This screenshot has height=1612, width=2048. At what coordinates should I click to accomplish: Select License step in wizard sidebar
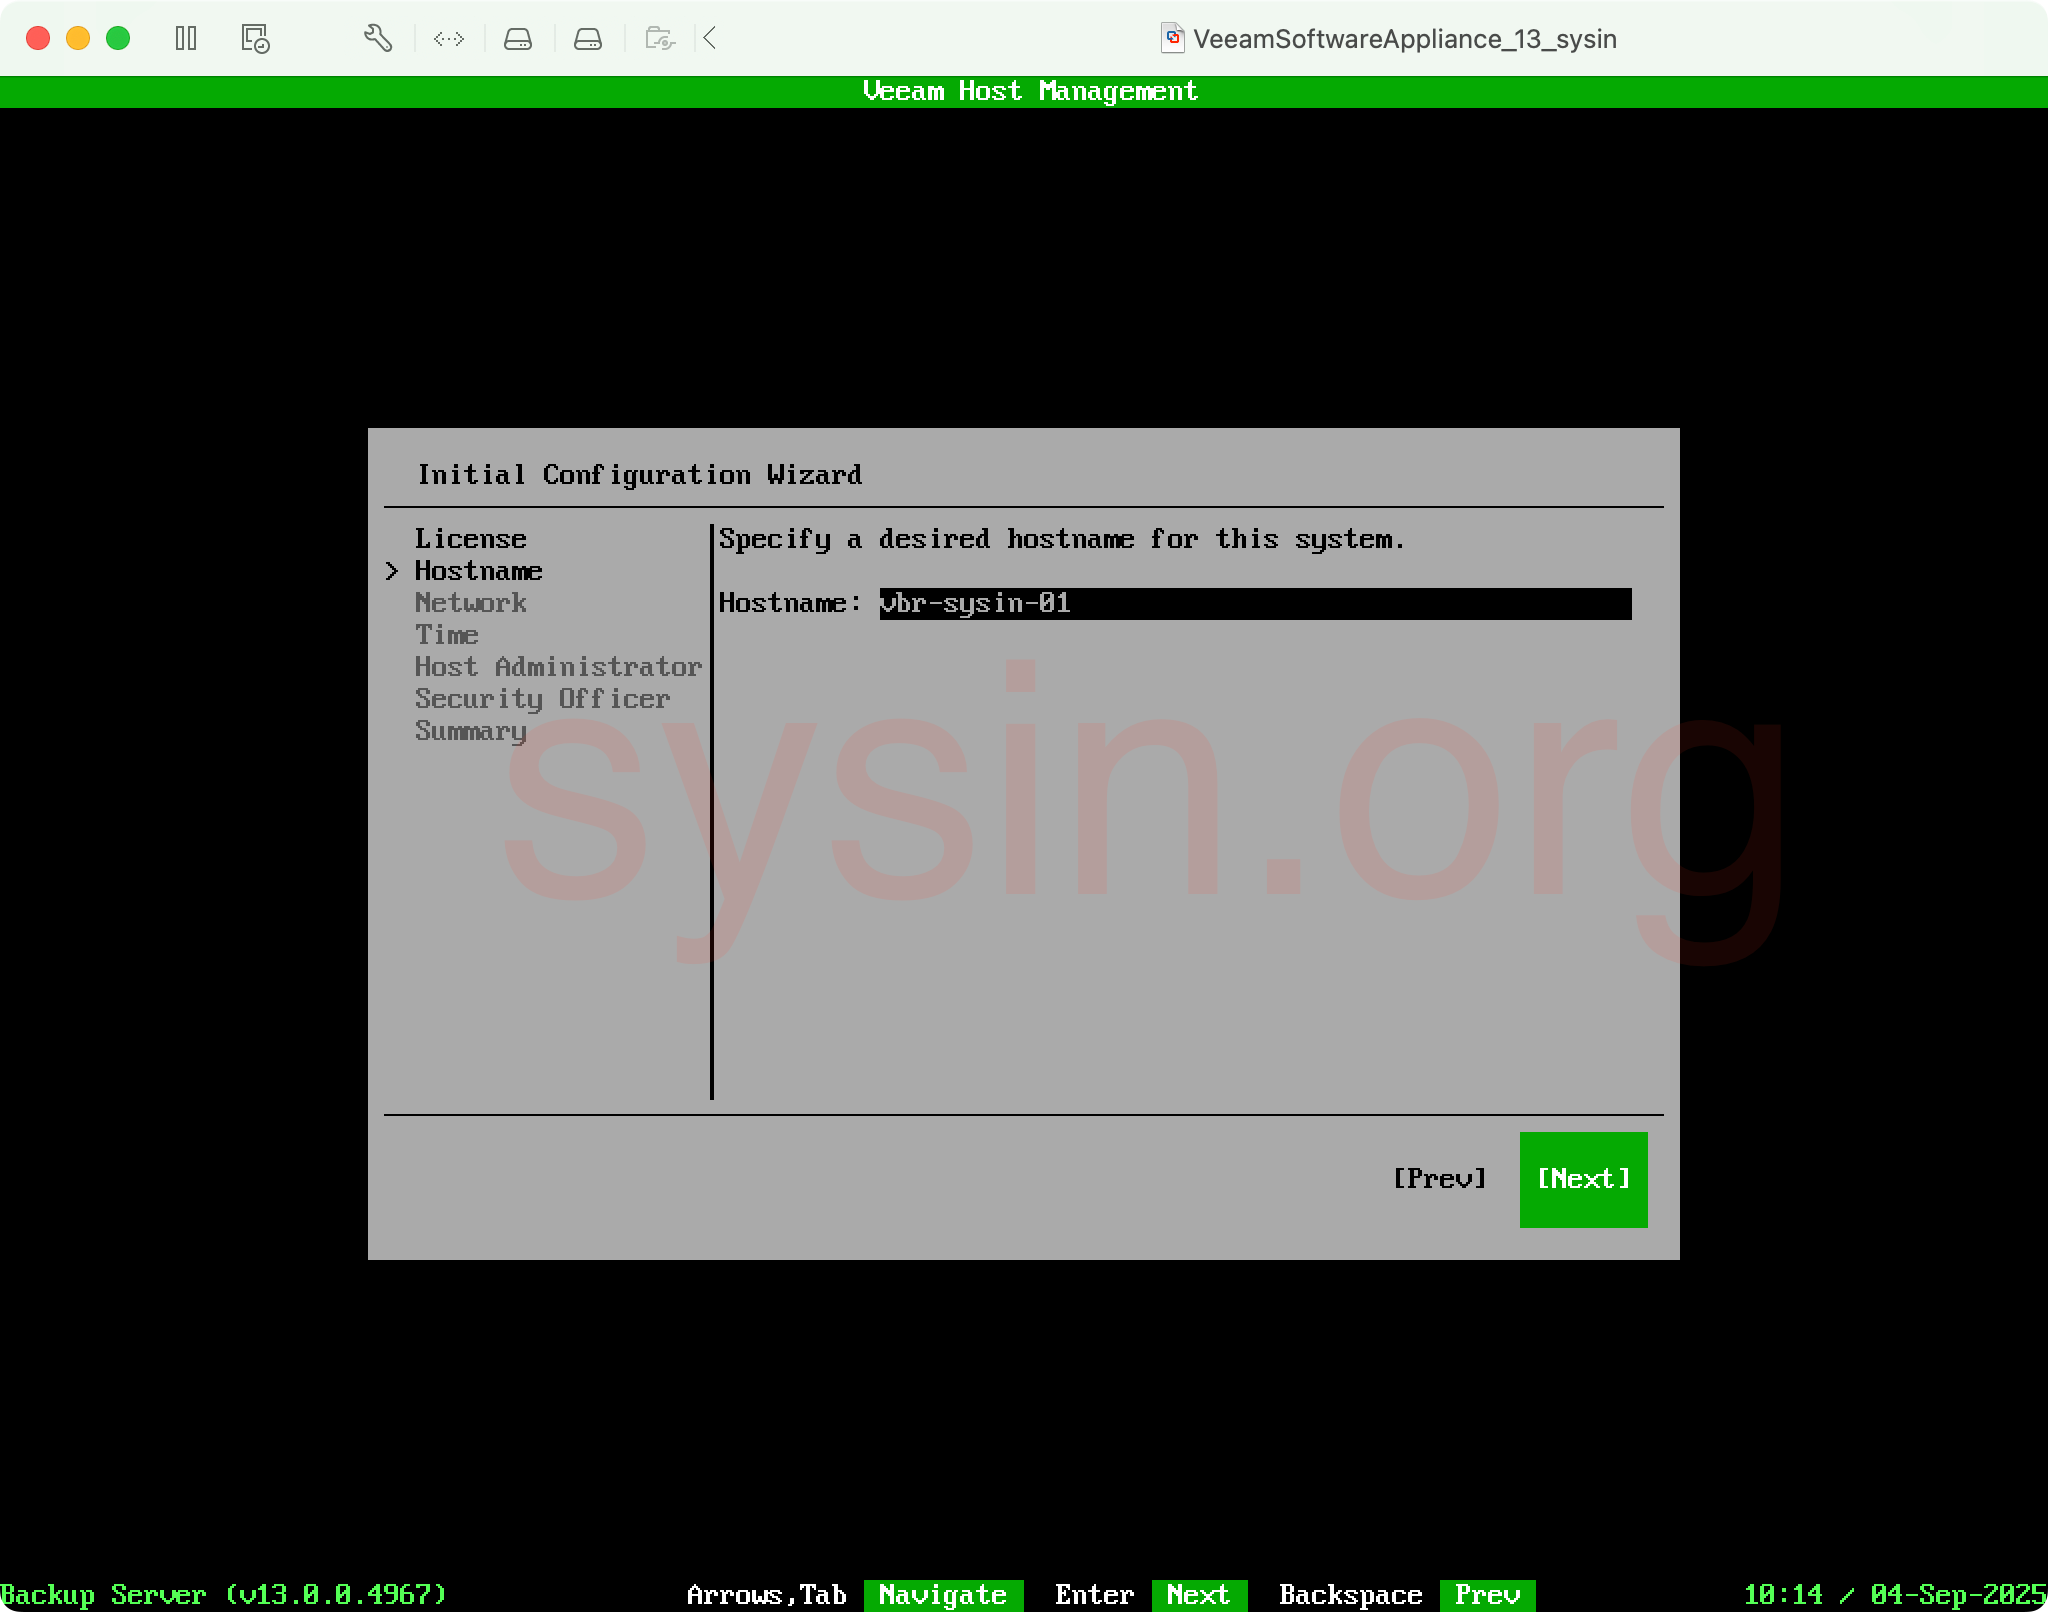470,539
